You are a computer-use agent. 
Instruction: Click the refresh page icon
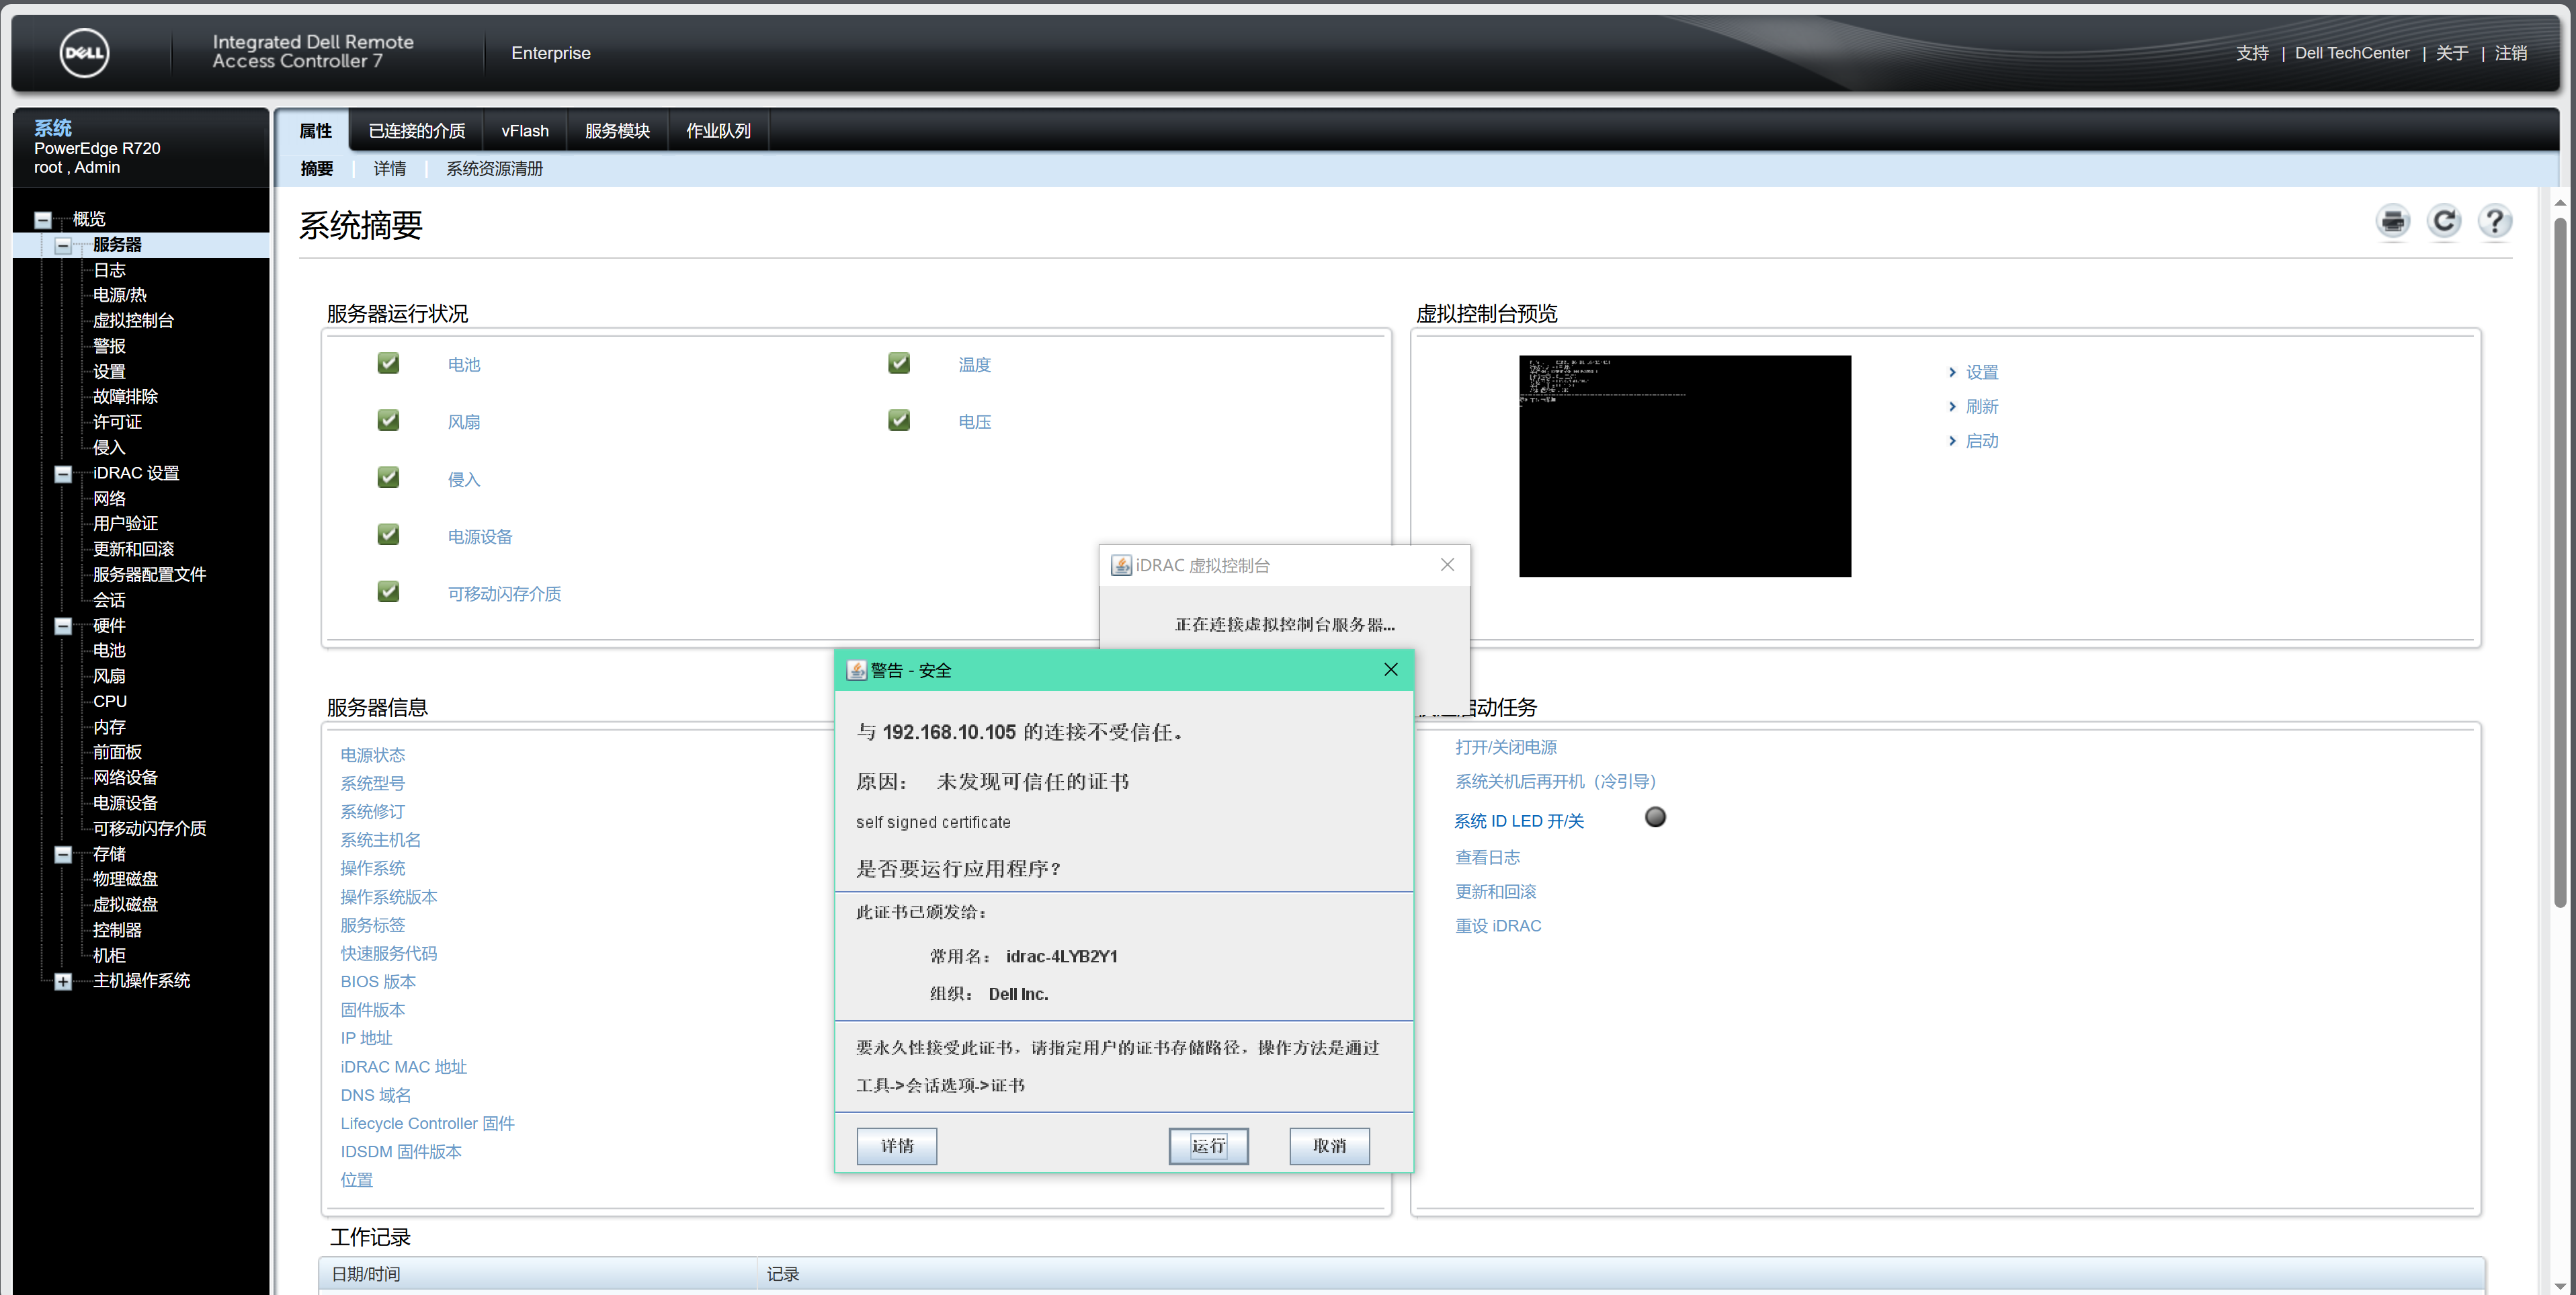pyautogui.click(x=2444, y=221)
